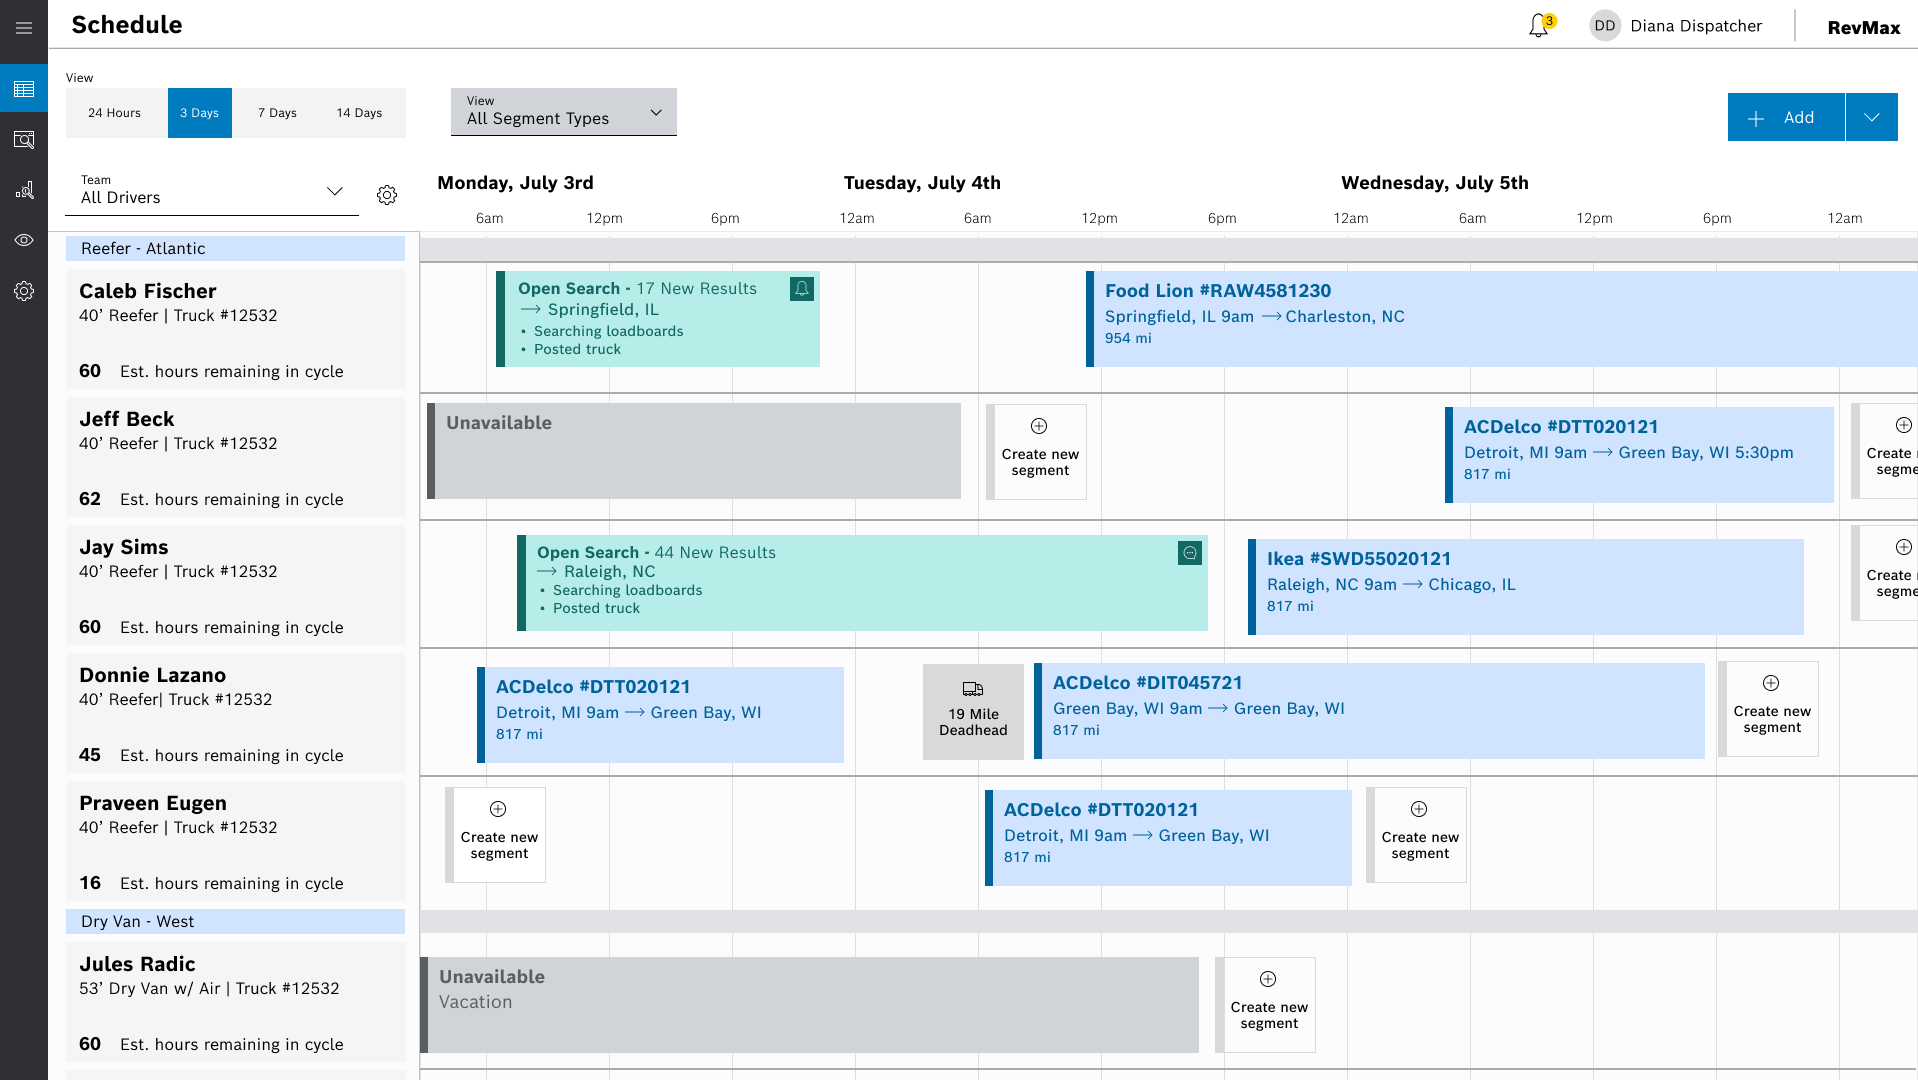
Task: Open the All Drivers team dropdown
Action: 212,190
